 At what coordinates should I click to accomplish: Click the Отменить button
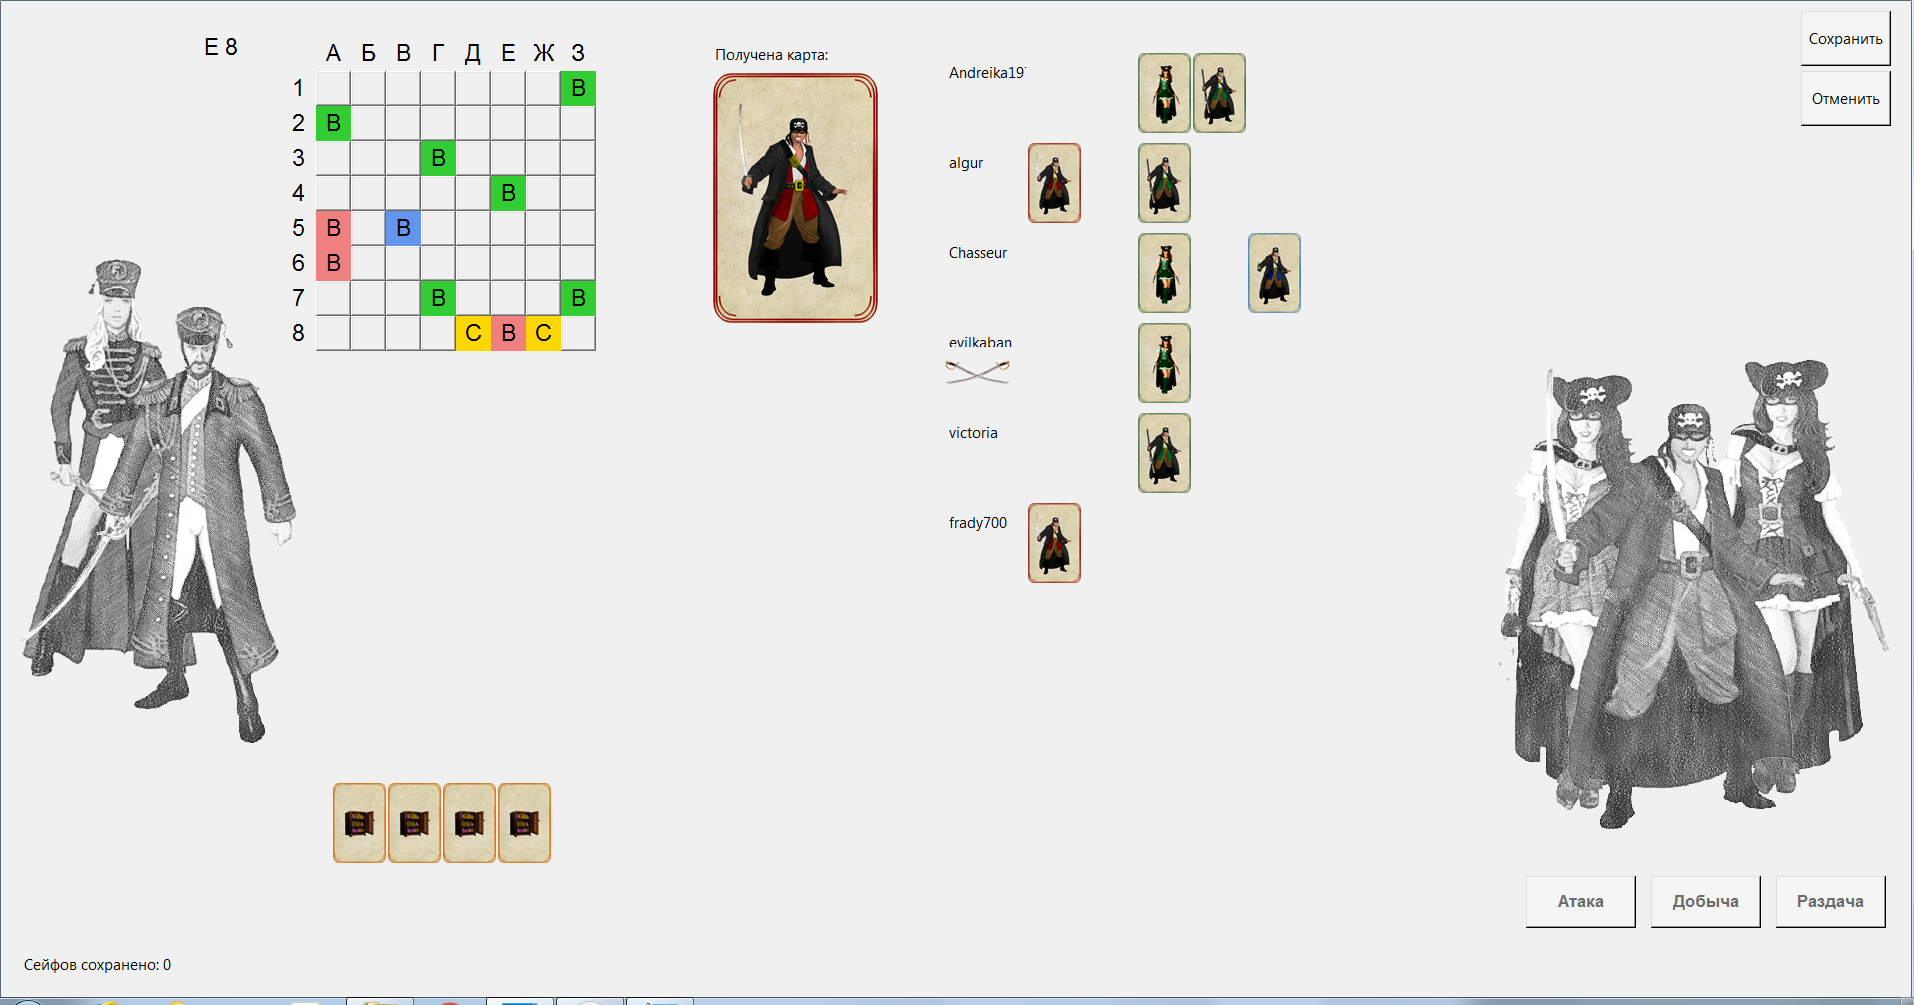[1845, 99]
